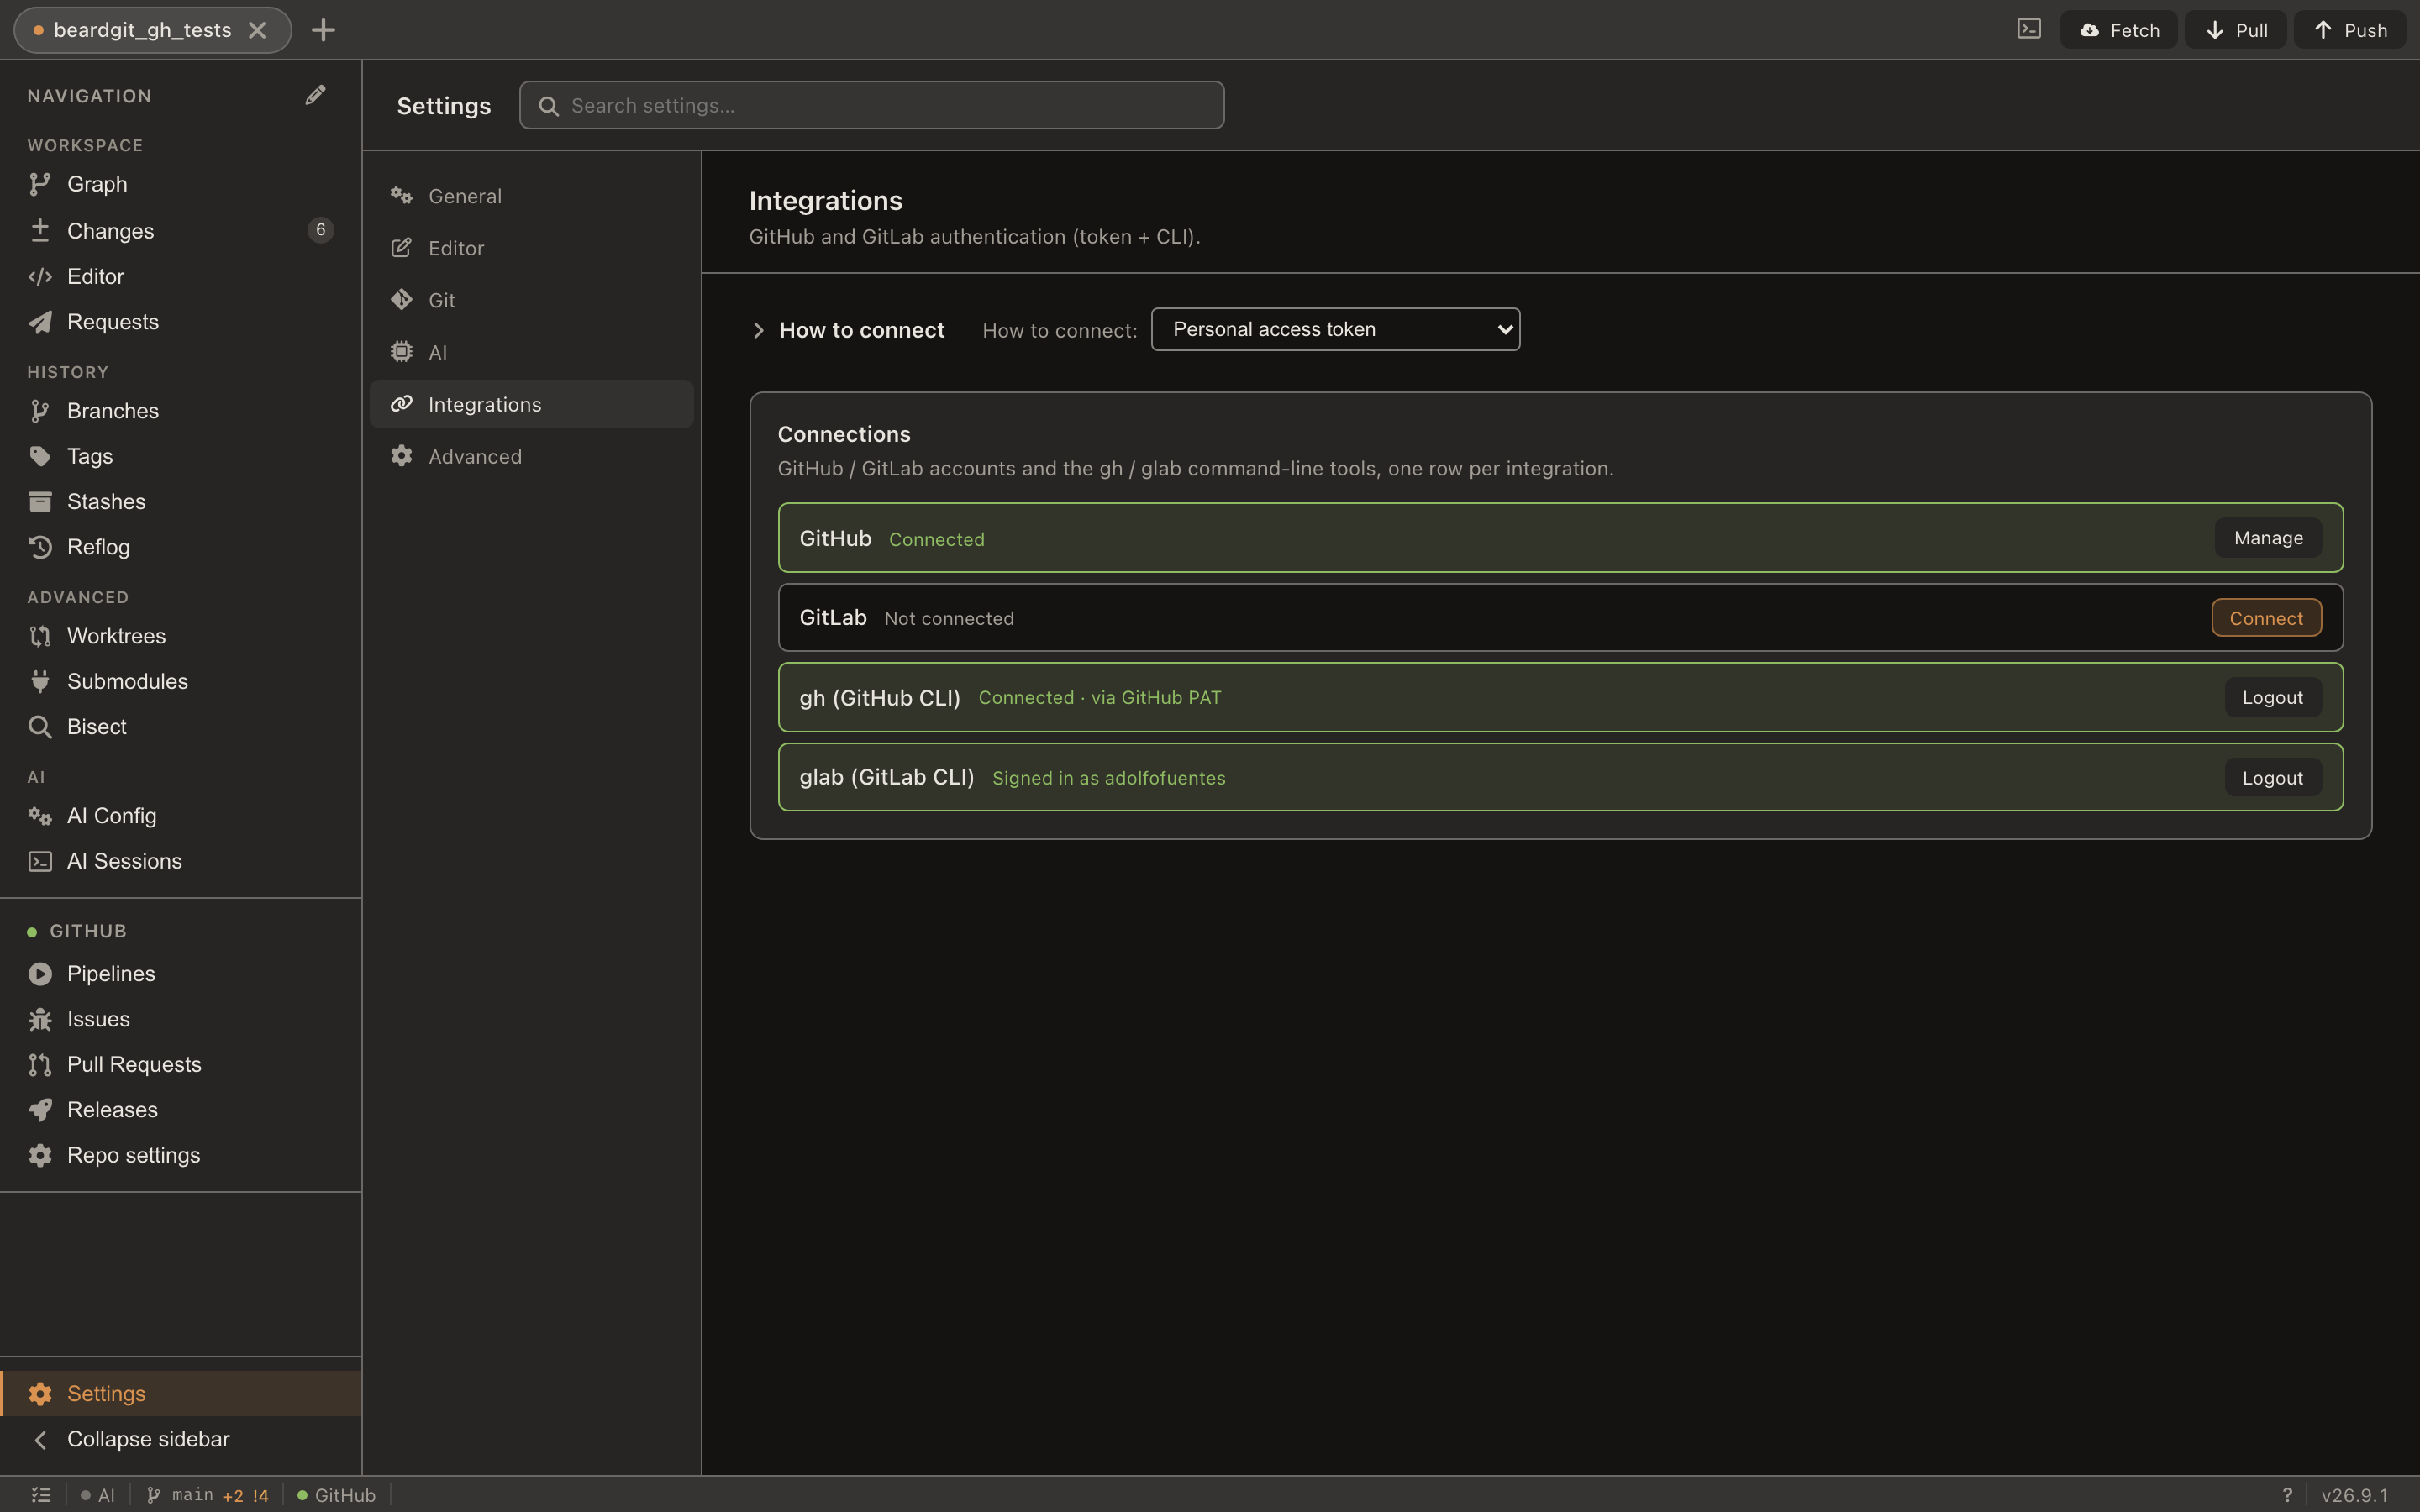Click Logout for glab (GitLab CLI)
Viewport: 2420px width, 1512px height.
point(2273,777)
